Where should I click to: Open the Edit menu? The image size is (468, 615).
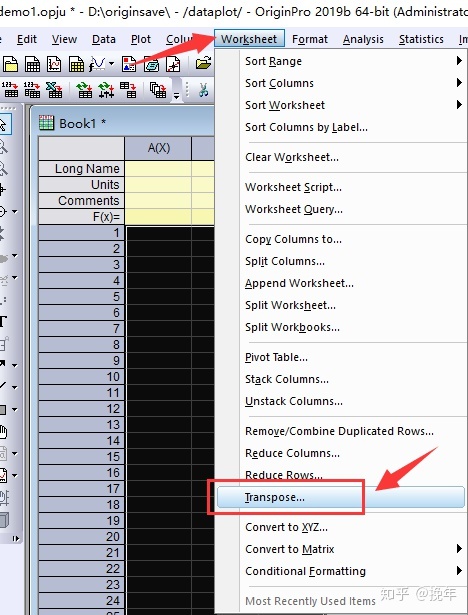click(27, 39)
